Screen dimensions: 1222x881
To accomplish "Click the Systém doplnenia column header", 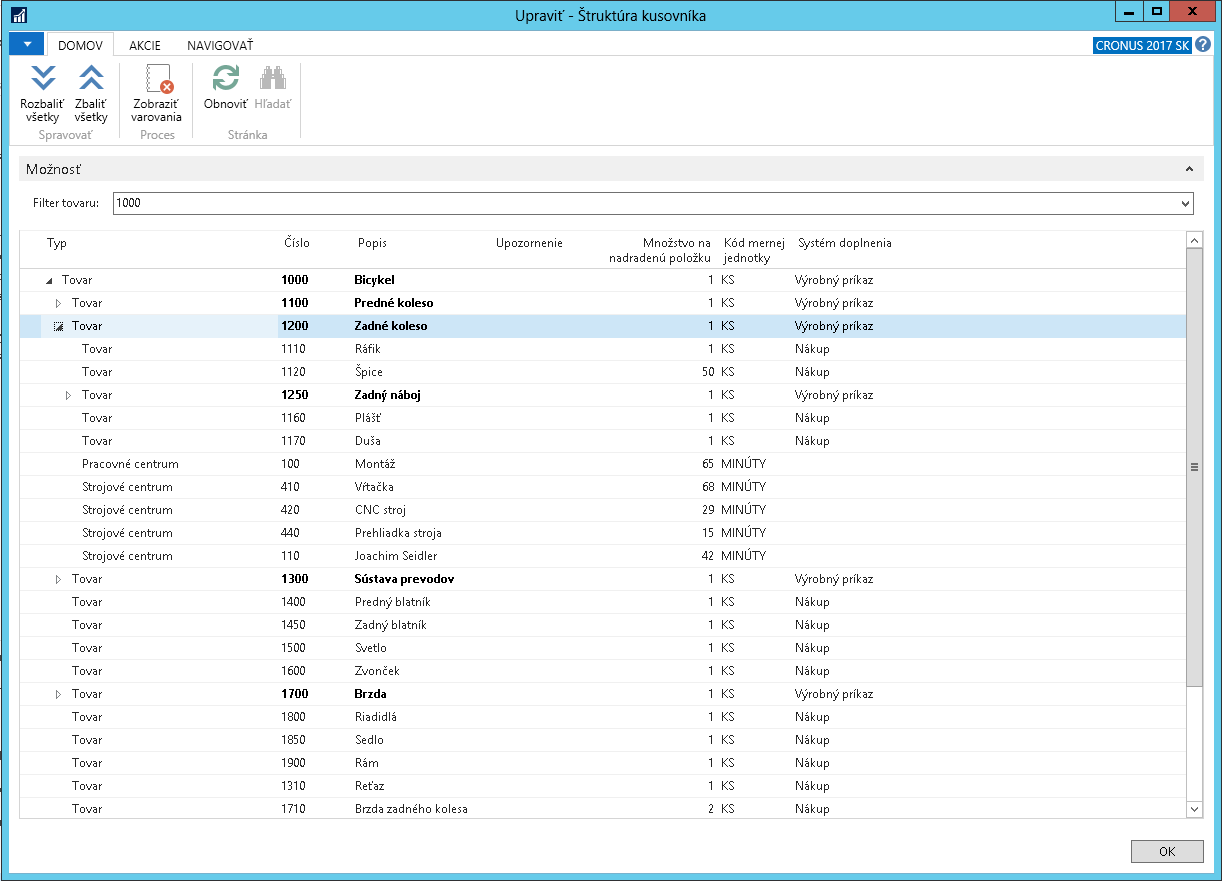I will pyautogui.click(x=844, y=243).
